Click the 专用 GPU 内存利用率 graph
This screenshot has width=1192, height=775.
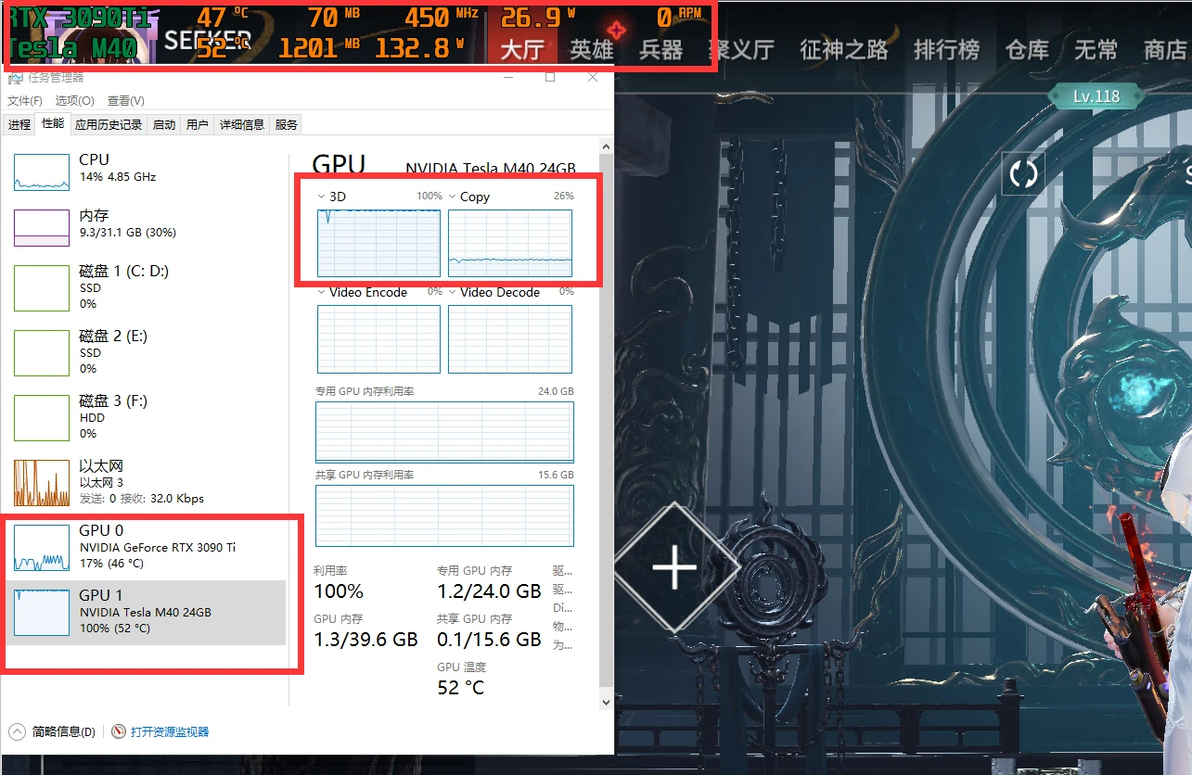(x=445, y=432)
